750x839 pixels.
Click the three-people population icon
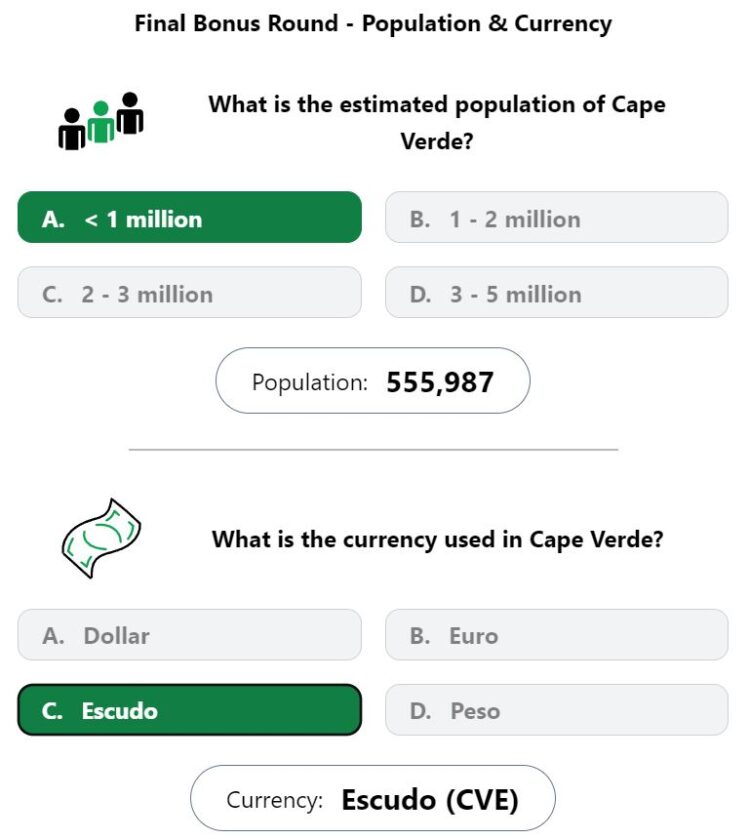click(101, 121)
